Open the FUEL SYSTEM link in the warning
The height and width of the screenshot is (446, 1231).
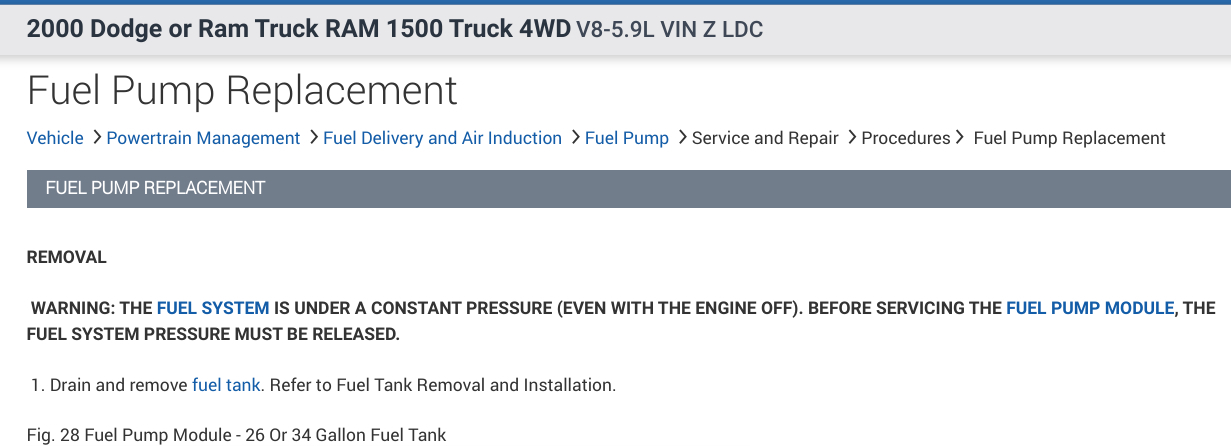coord(213,309)
